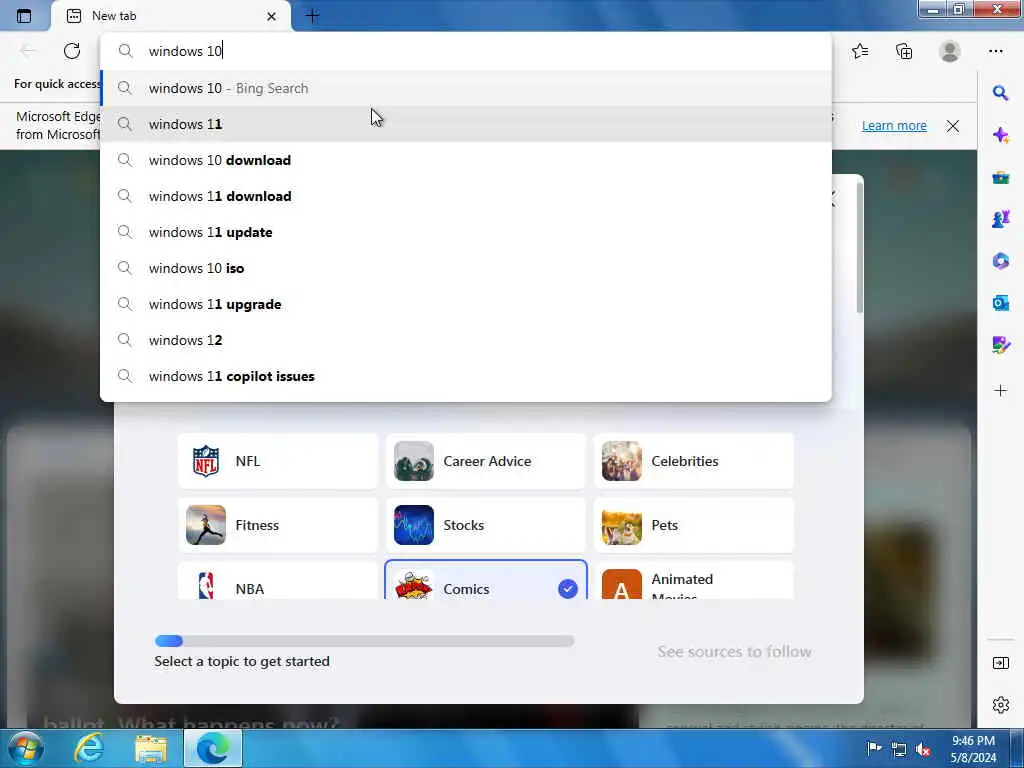Launch Internet Explorer from taskbar
This screenshot has width=1024, height=768.
pos(89,748)
